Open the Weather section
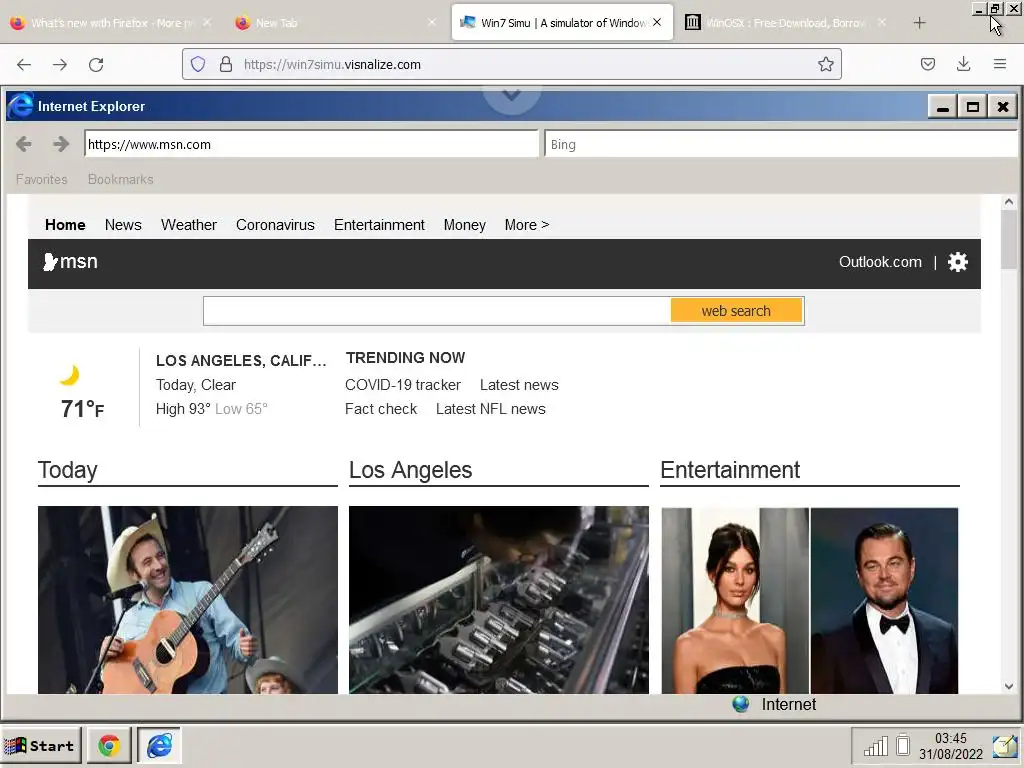This screenshot has width=1024, height=768. [x=189, y=225]
